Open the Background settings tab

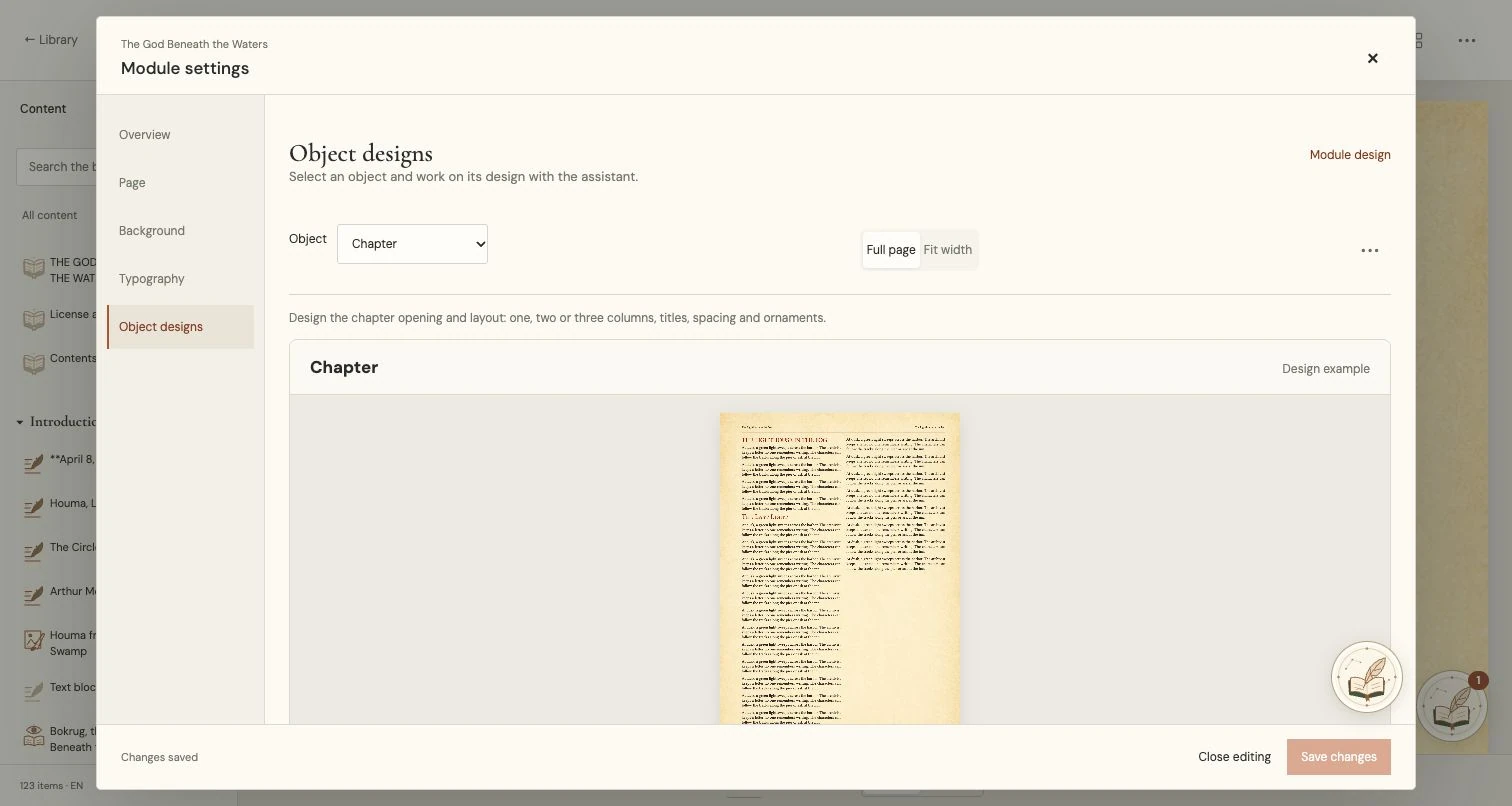click(x=180, y=231)
